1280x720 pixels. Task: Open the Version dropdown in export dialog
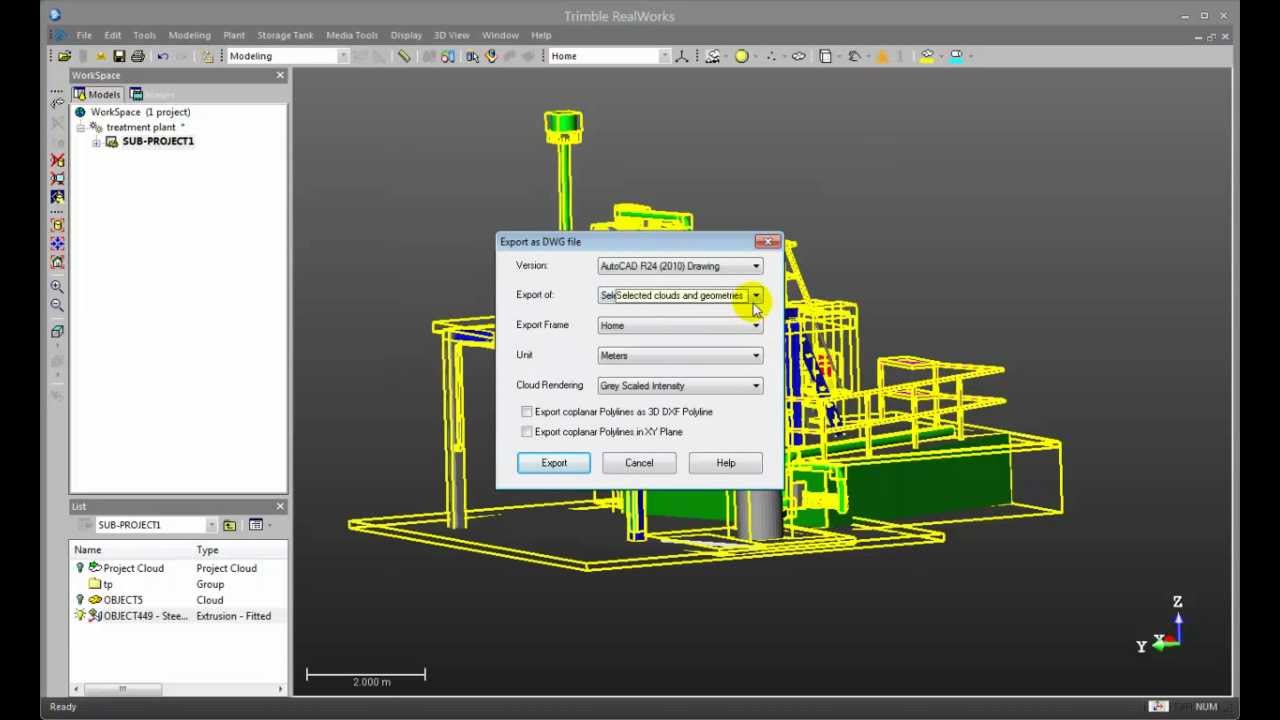pyautogui.click(x=680, y=266)
